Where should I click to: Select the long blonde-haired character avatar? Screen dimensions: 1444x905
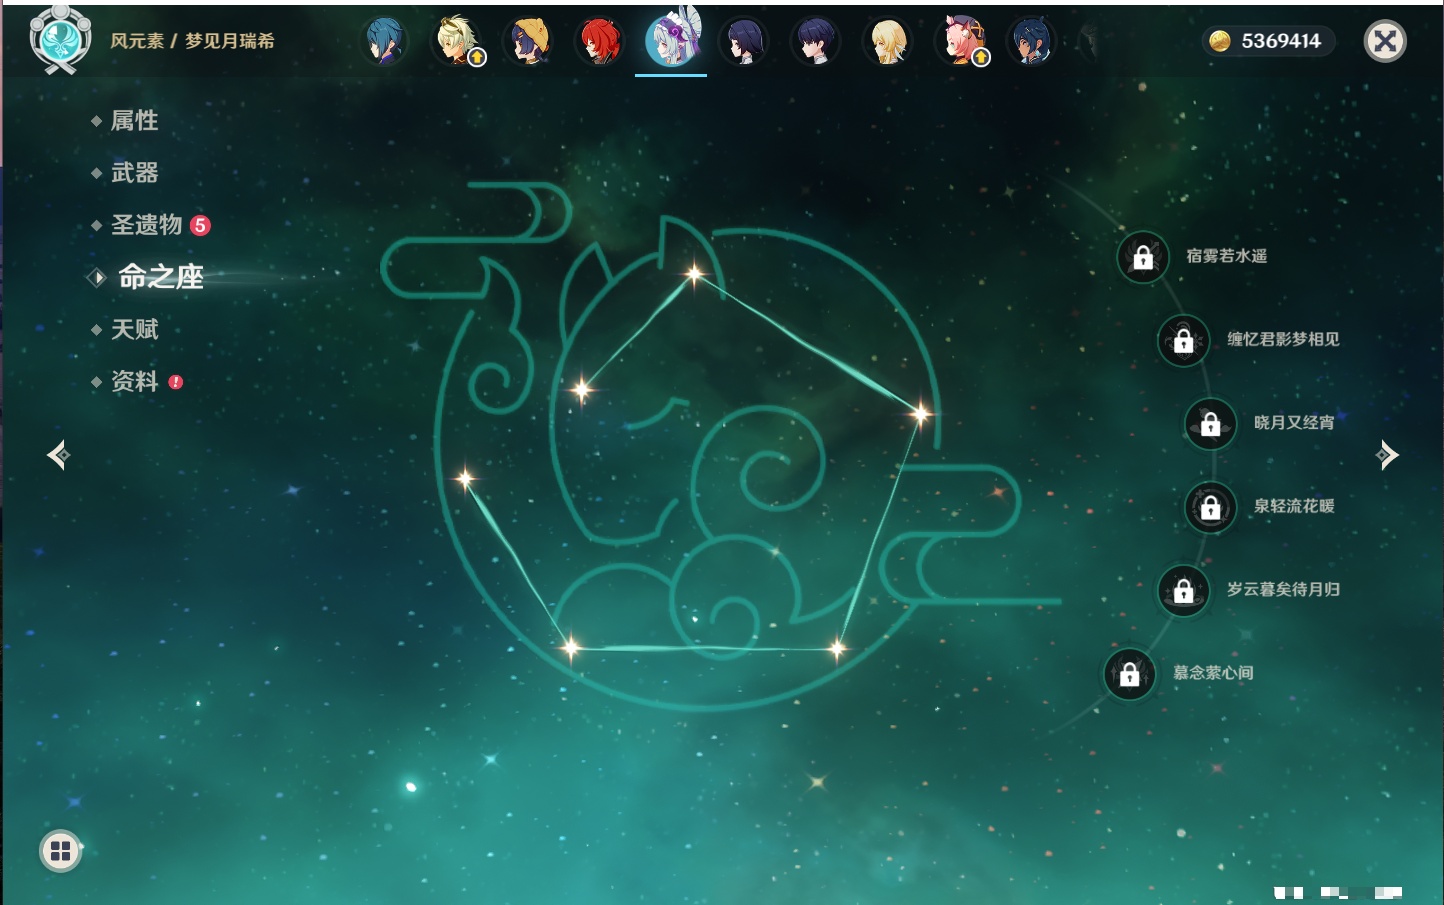tap(887, 42)
